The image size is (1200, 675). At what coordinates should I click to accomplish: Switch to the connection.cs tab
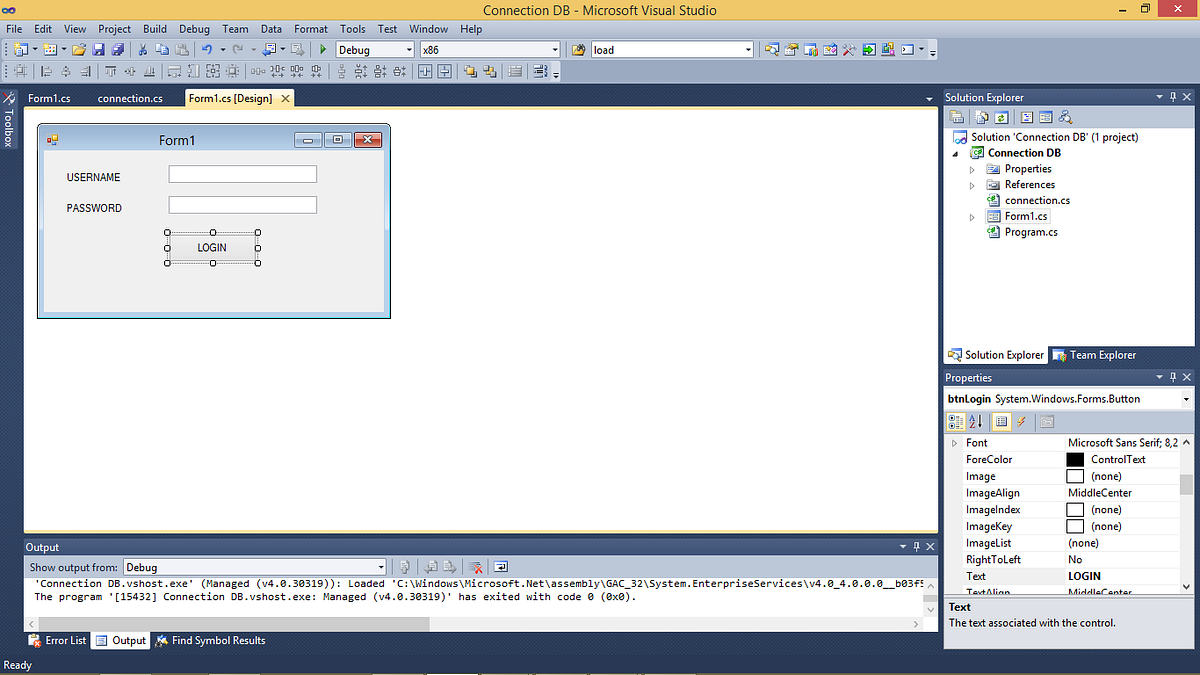coord(129,98)
